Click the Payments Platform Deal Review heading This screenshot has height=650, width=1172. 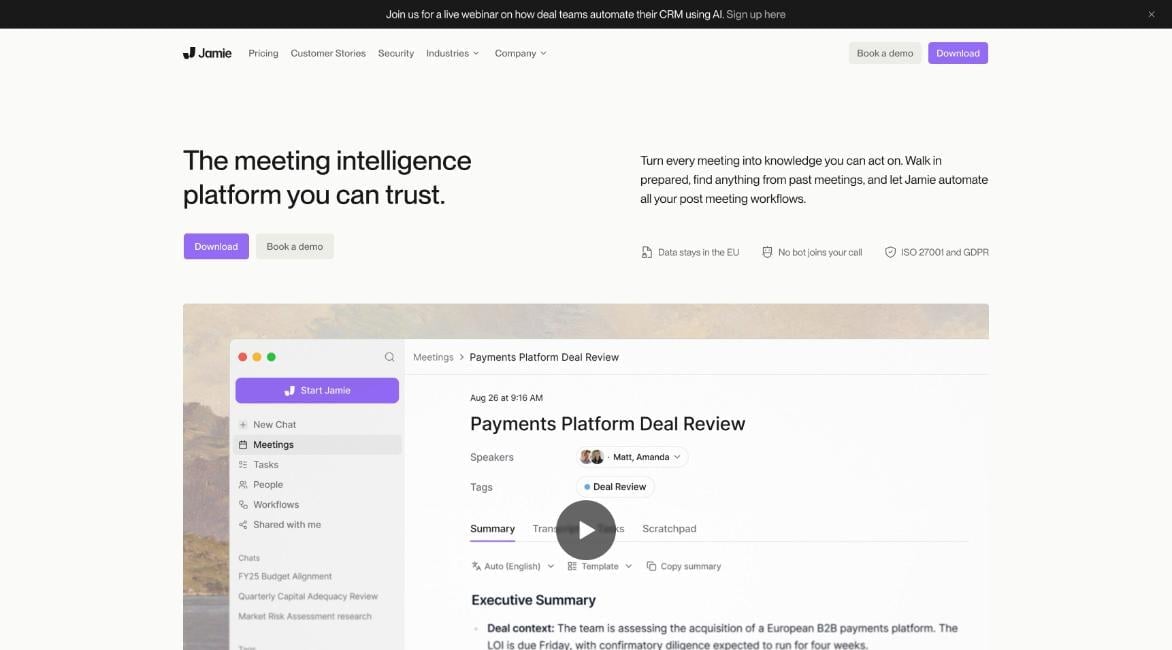coord(608,424)
